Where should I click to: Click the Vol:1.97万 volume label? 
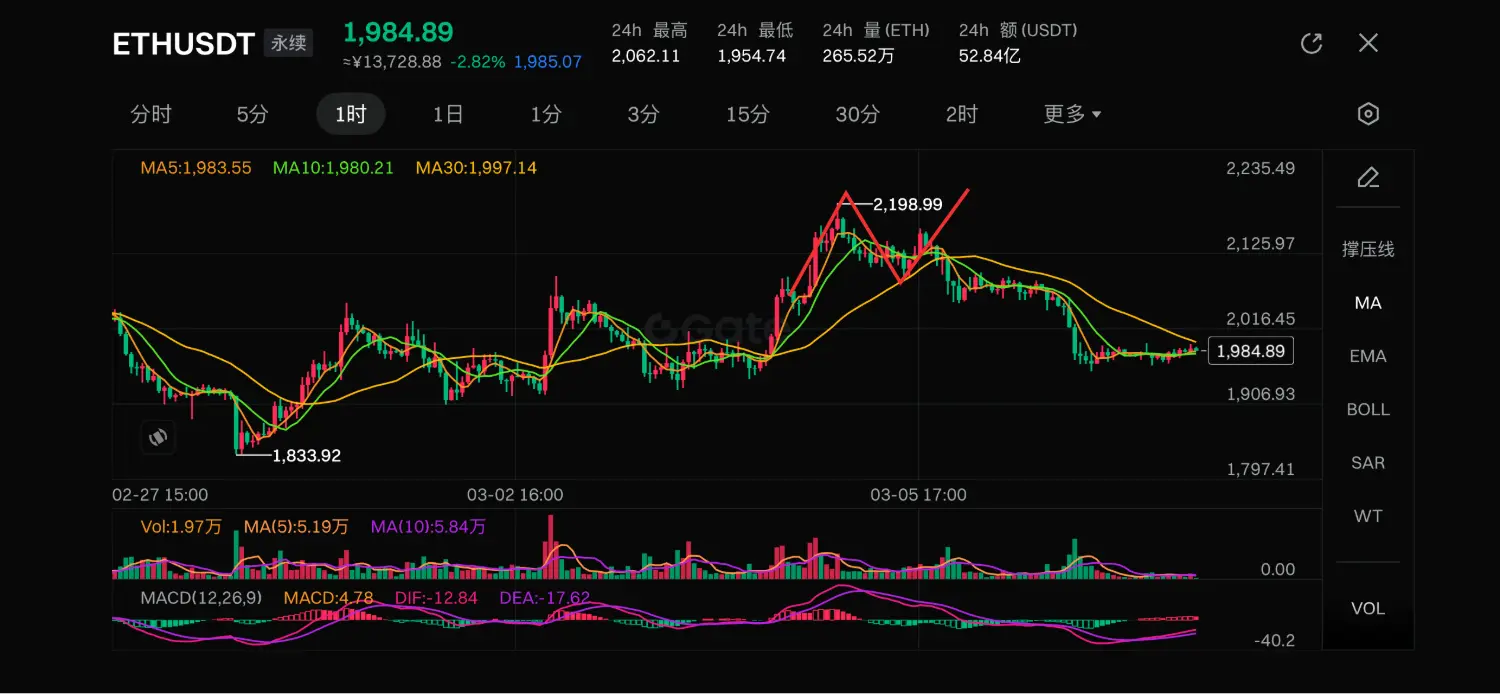click(181, 526)
